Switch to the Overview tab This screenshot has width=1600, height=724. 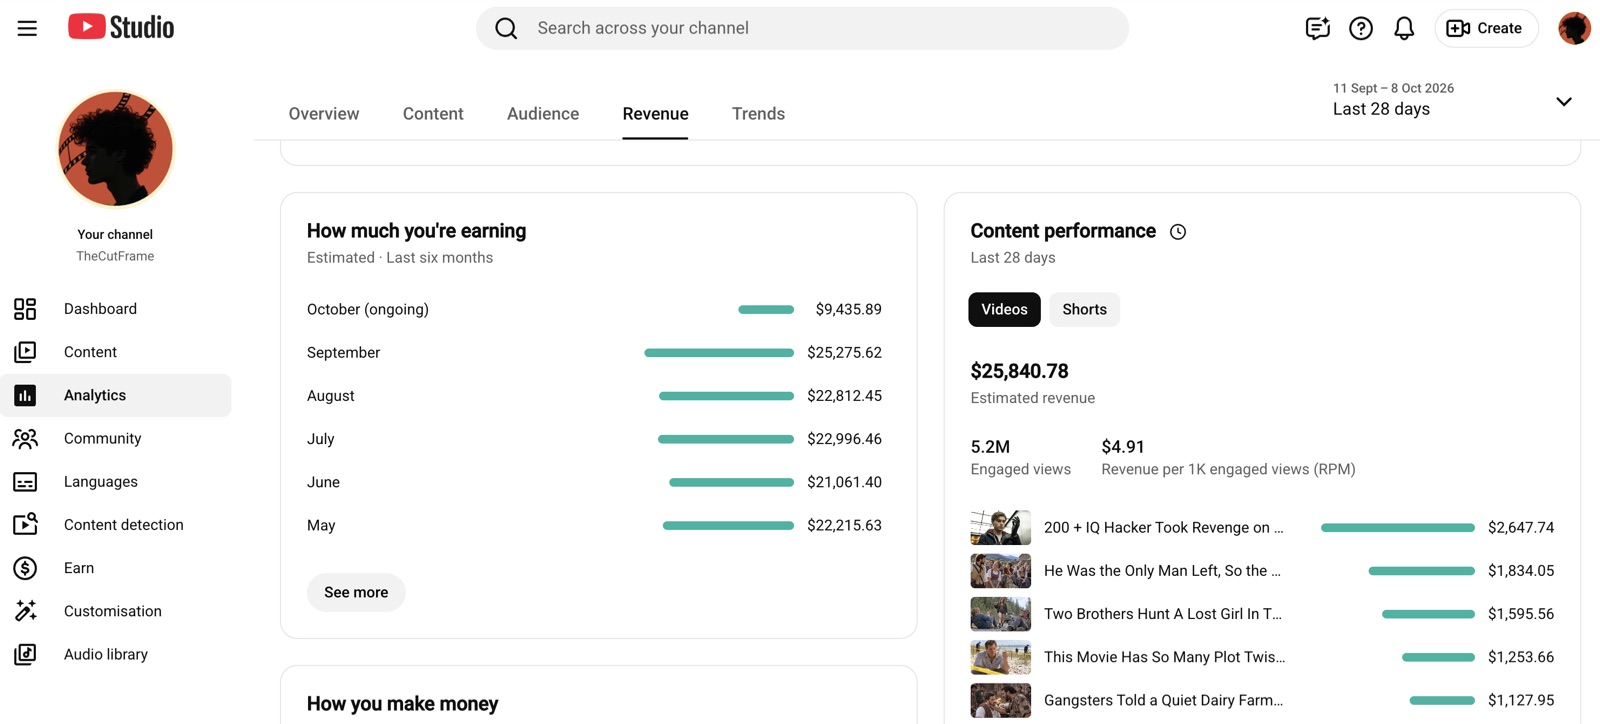pos(324,114)
